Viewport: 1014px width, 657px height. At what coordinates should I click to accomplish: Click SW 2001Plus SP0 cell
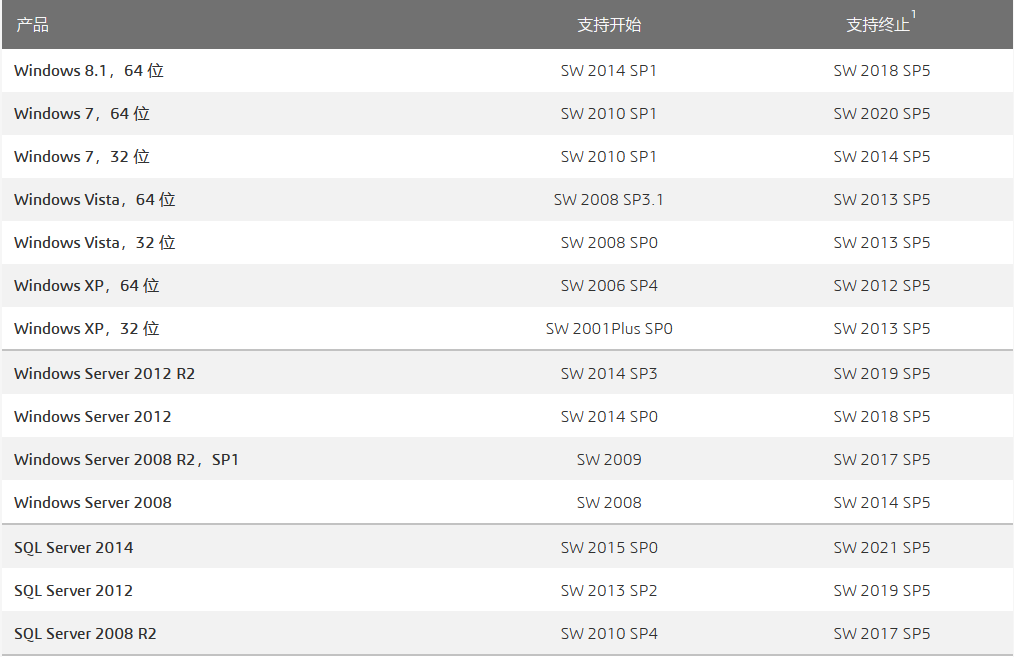coord(609,329)
